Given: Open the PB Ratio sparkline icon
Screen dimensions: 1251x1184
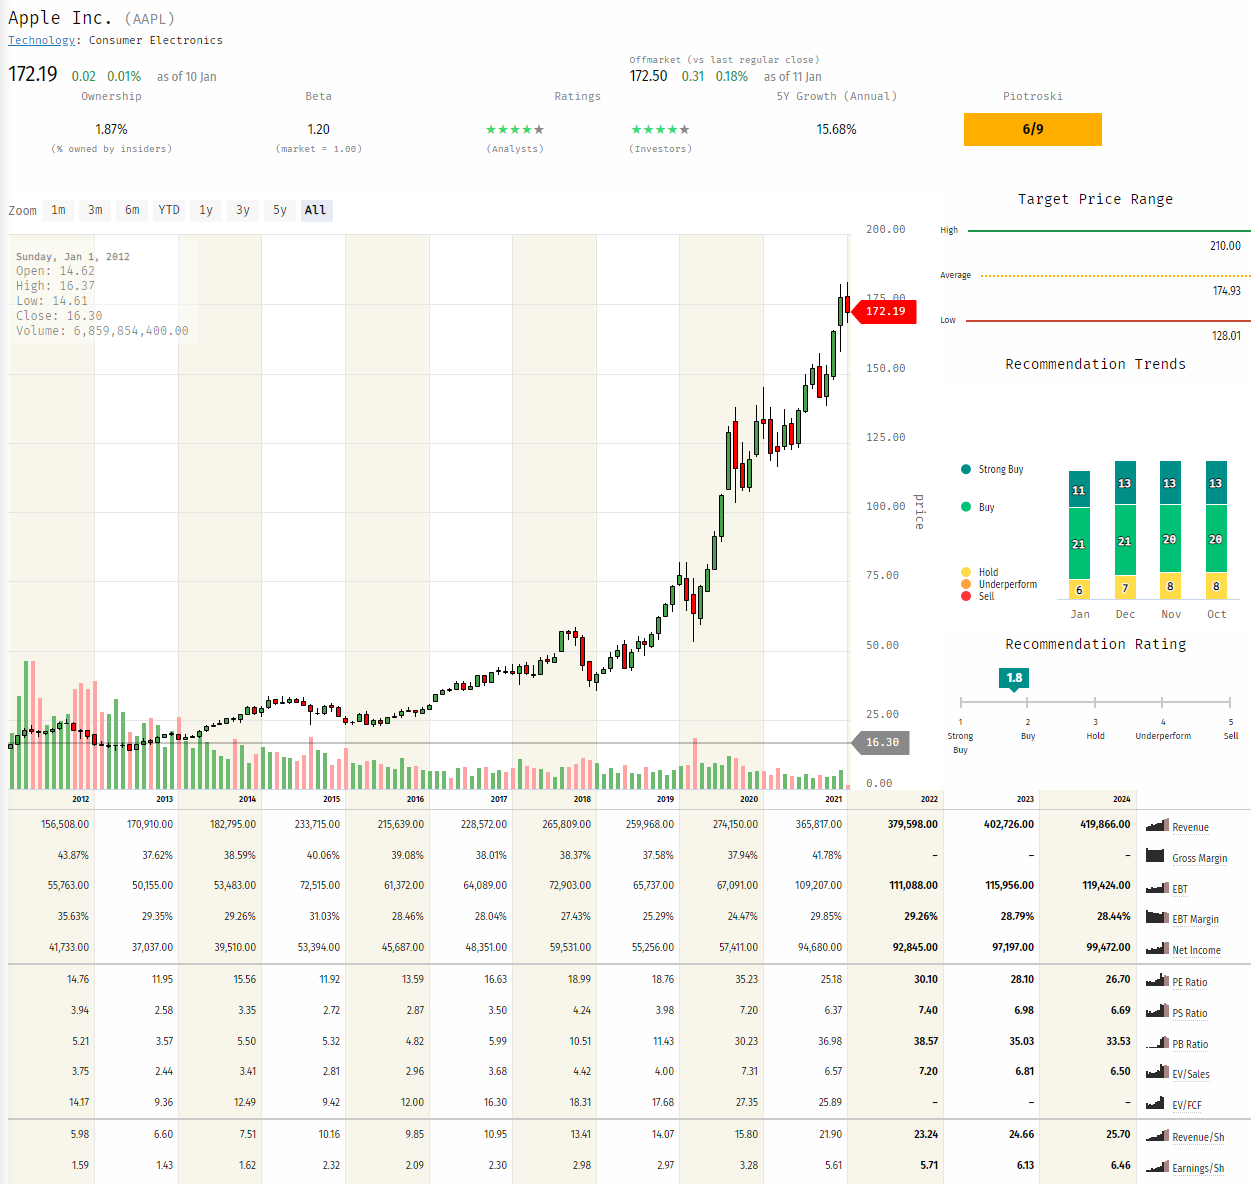Looking at the screenshot, I should coord(1157,1042).
